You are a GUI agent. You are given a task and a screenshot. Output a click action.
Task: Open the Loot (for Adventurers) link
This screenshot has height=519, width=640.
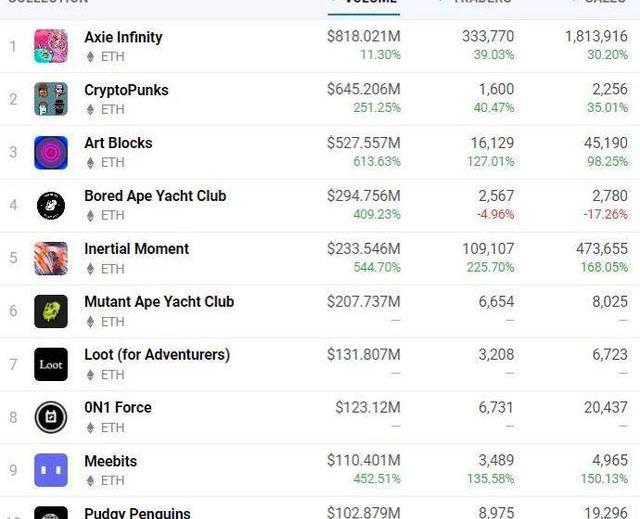pyautogui.click(x=157, y=355)
